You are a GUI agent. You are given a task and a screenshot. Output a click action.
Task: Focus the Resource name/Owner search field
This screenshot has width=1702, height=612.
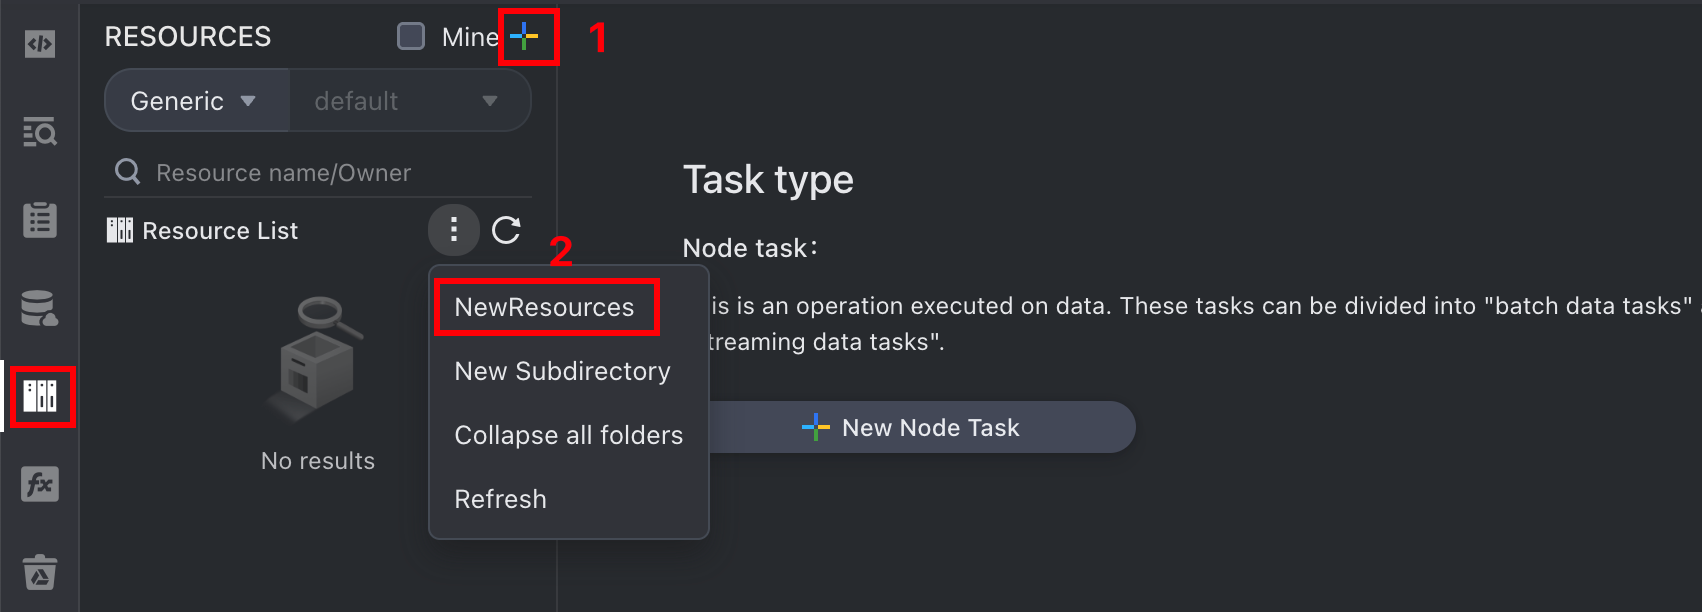(x=318, y=172)
